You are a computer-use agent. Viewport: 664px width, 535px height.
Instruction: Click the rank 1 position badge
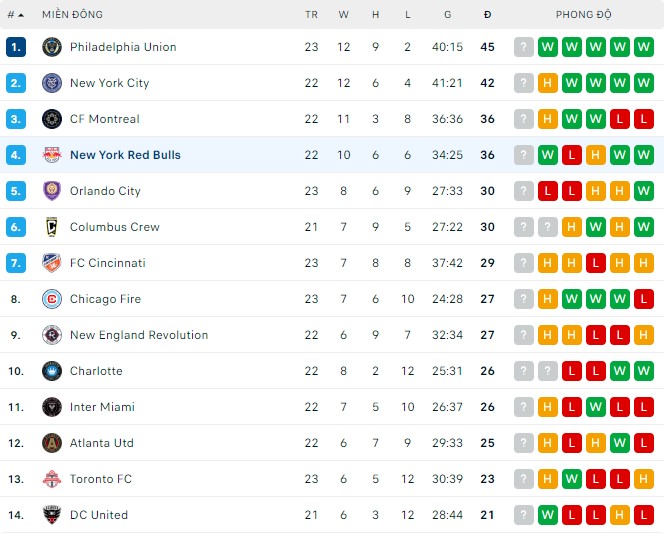click(15, 47)
